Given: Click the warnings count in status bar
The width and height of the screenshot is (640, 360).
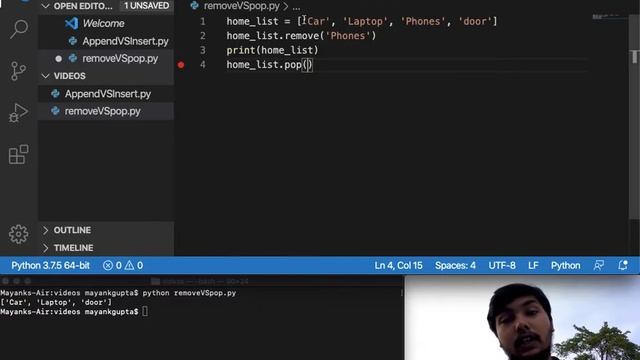Looking at the screenshot, I should (134, 266).
